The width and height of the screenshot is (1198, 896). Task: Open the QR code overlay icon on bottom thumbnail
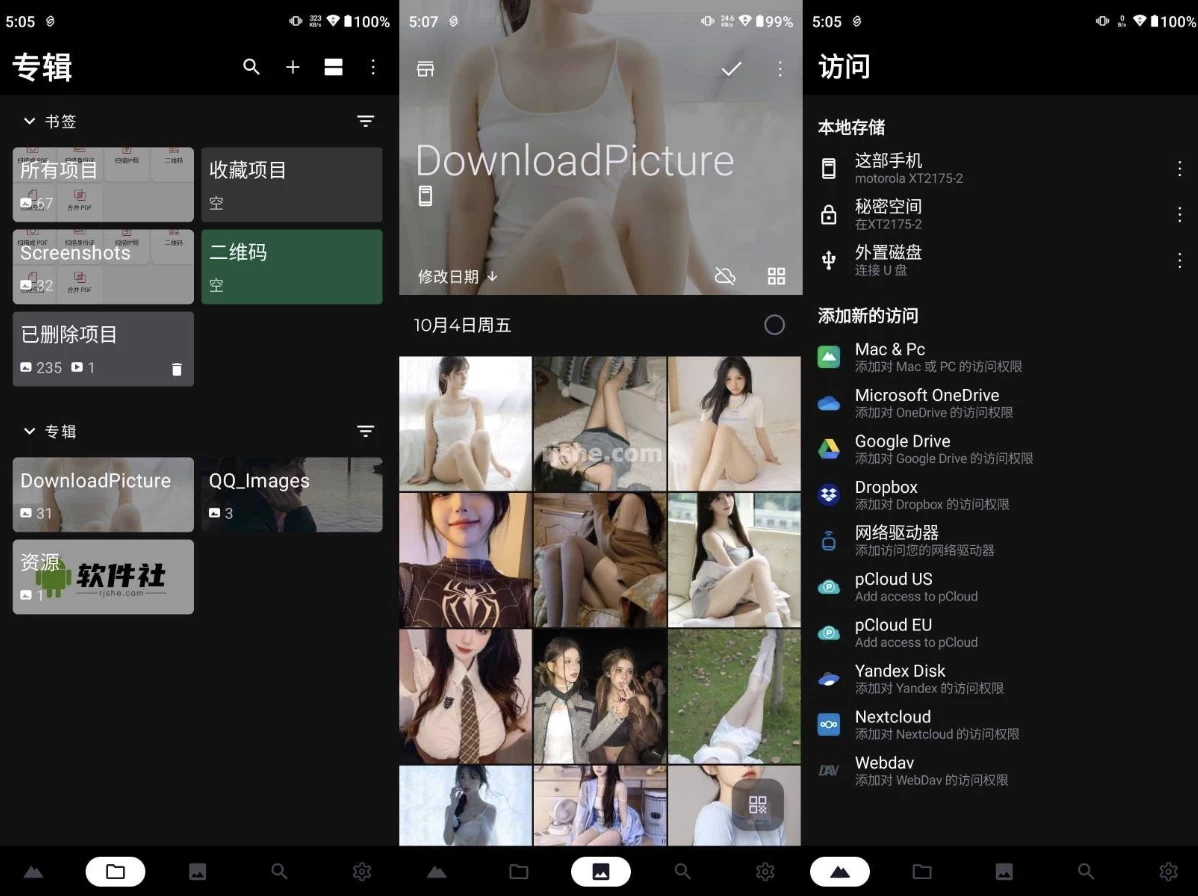(758, 805)
